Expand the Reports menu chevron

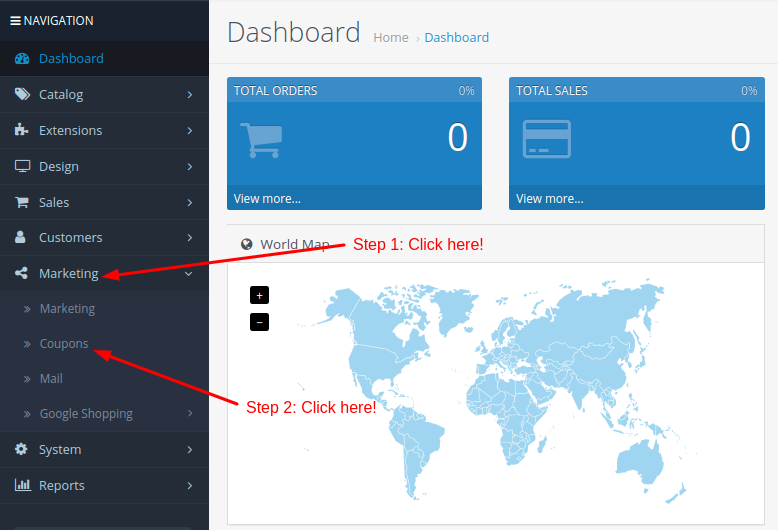[190, 485]
